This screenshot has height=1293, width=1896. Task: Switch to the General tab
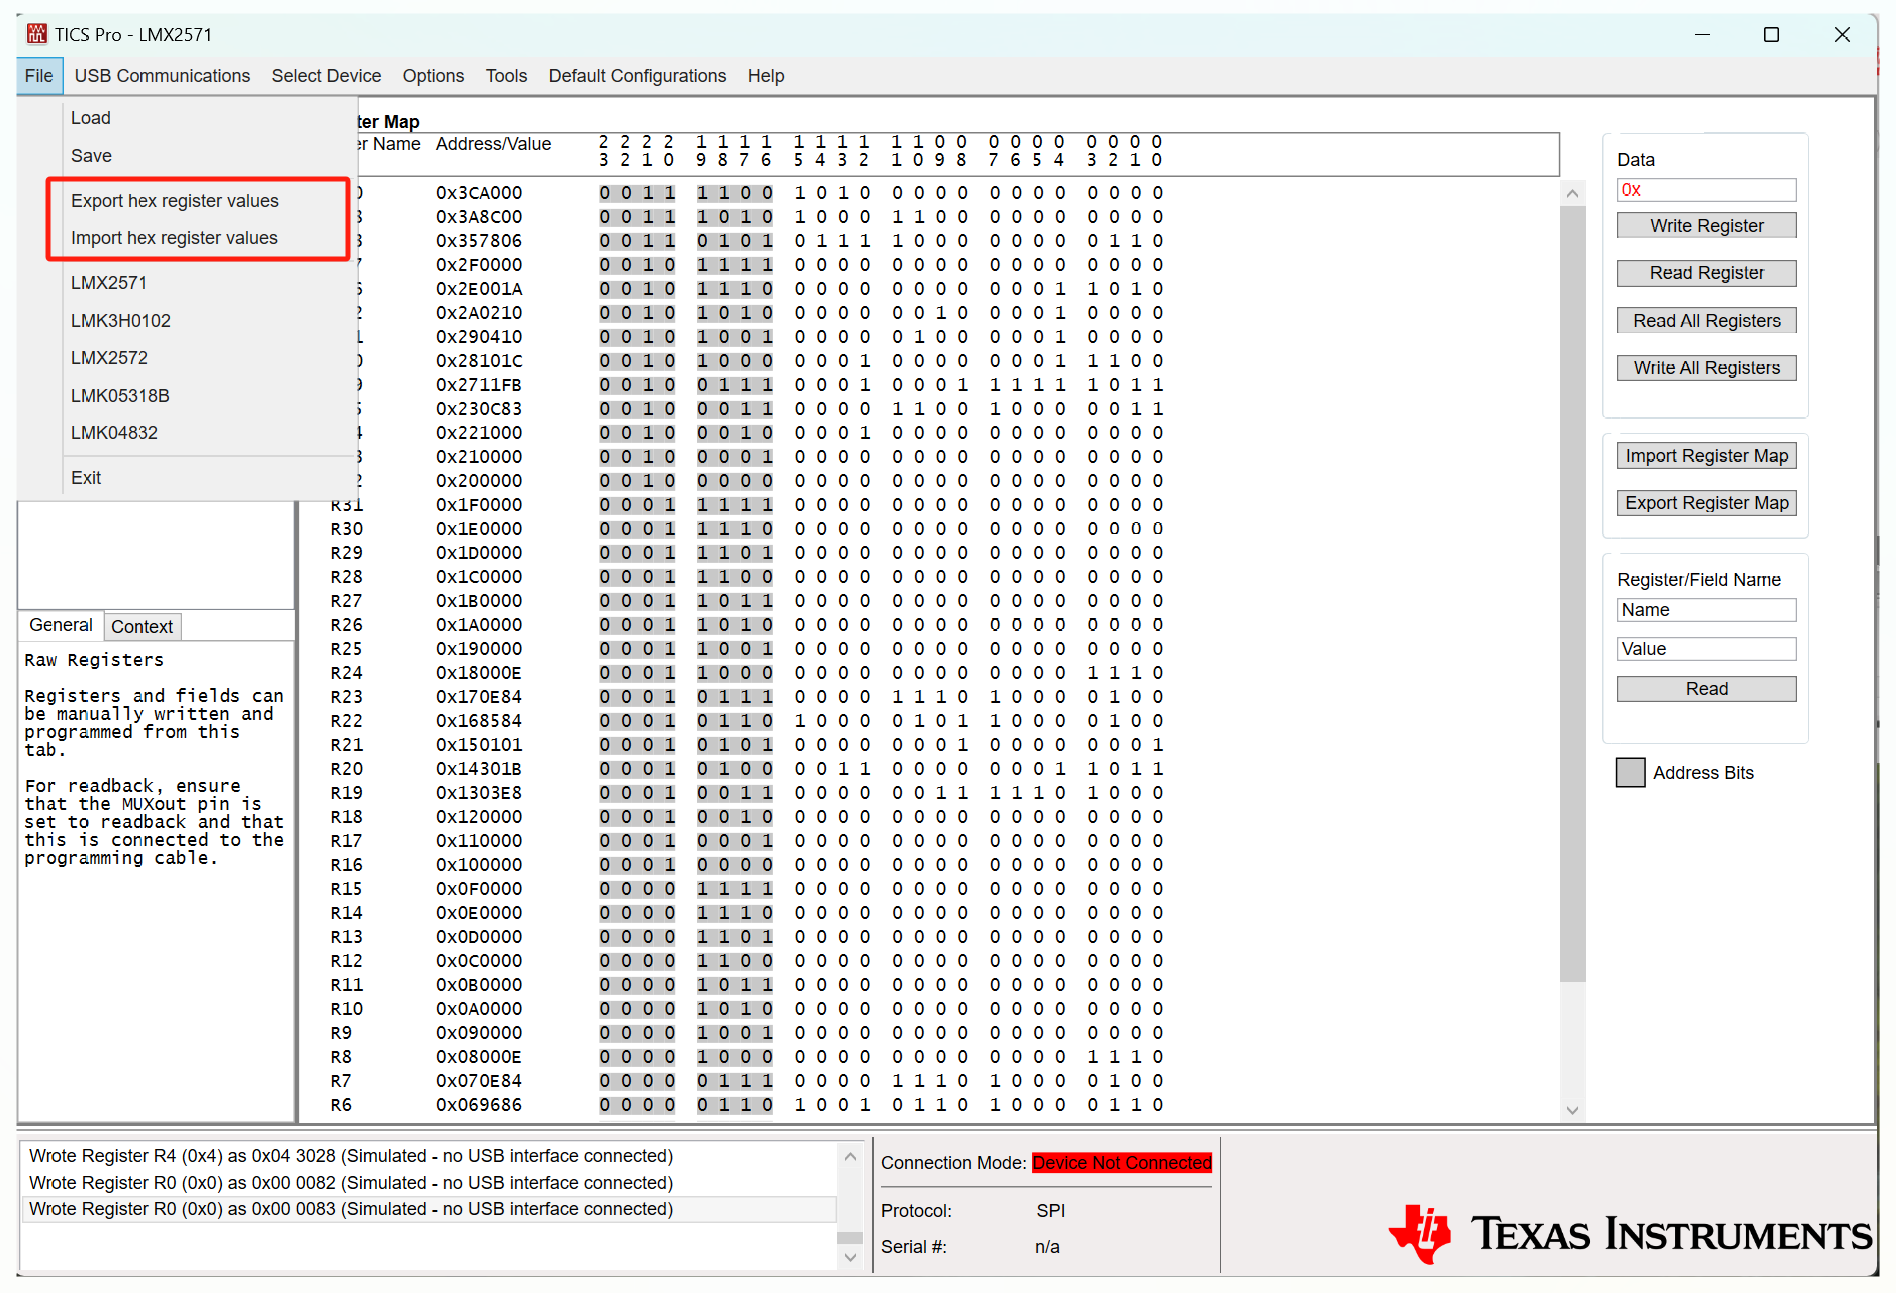(61, 625)
